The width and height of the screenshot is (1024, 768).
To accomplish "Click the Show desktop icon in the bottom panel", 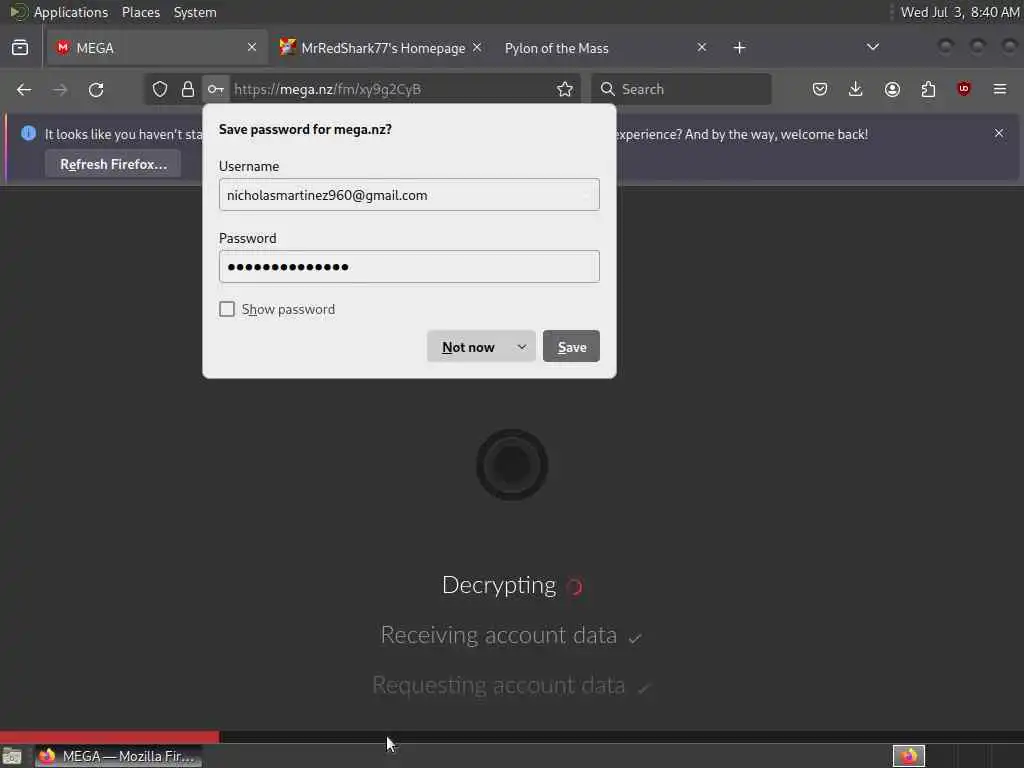I will click(12, 756).
